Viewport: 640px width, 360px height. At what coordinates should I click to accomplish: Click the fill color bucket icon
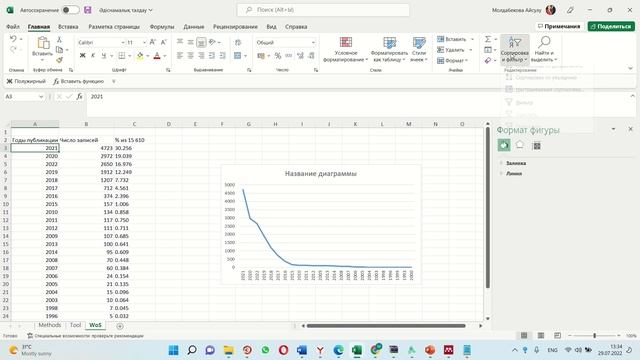point(140,56)
